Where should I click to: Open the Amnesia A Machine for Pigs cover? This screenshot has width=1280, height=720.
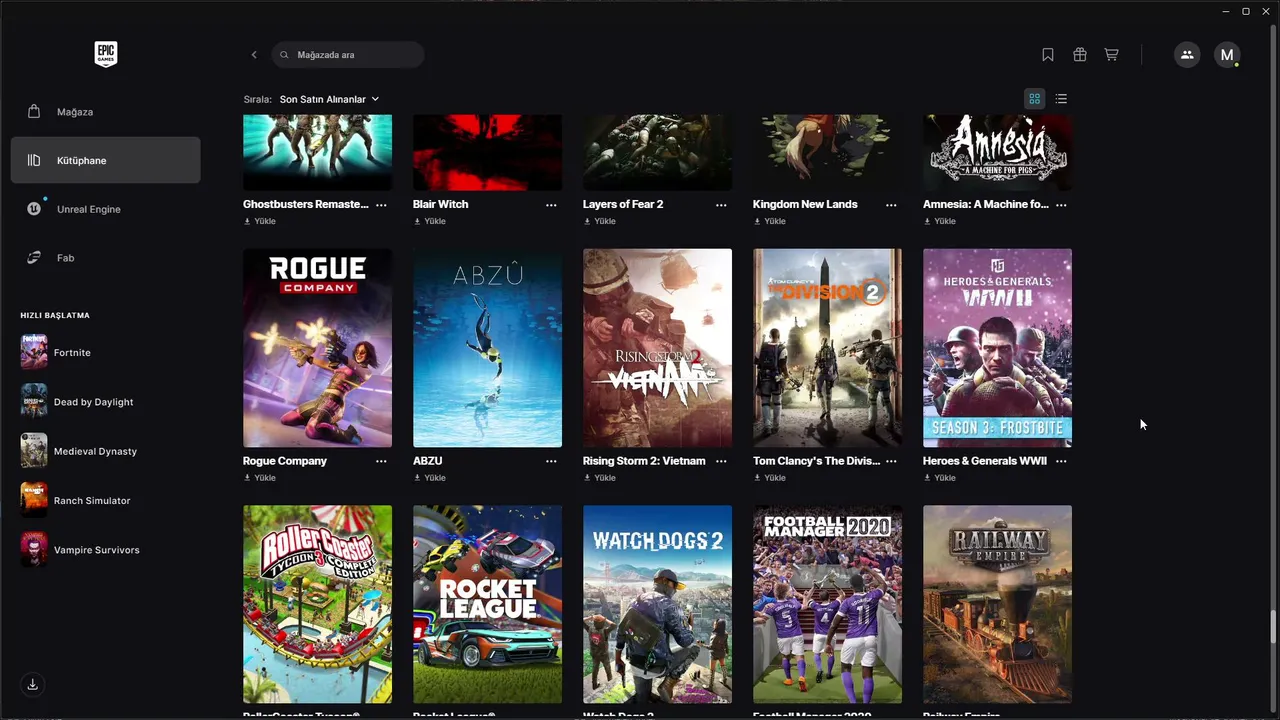[x=998, y=152]
